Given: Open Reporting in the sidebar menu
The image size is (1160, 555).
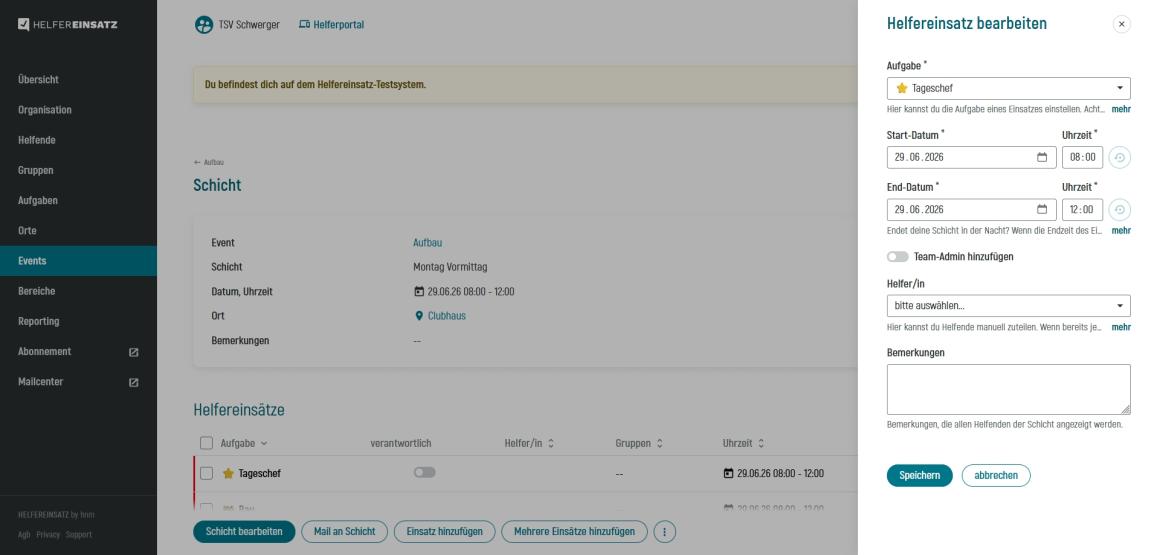Looking at the screenshot, I should pos(38,321).
